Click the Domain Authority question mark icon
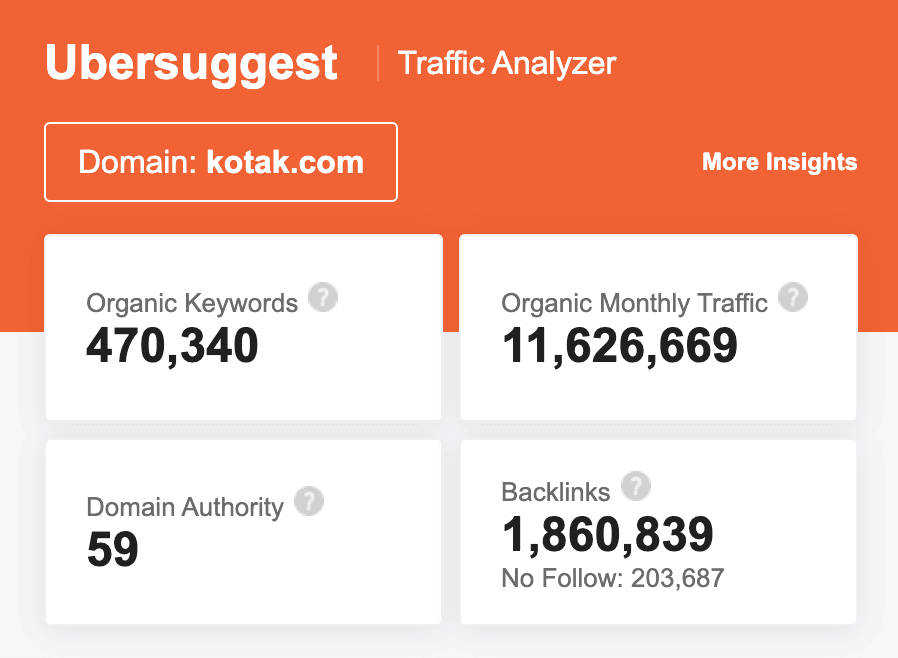Viewport: 898px width, 658px height. pyautogui.click(x=310, y=501)
